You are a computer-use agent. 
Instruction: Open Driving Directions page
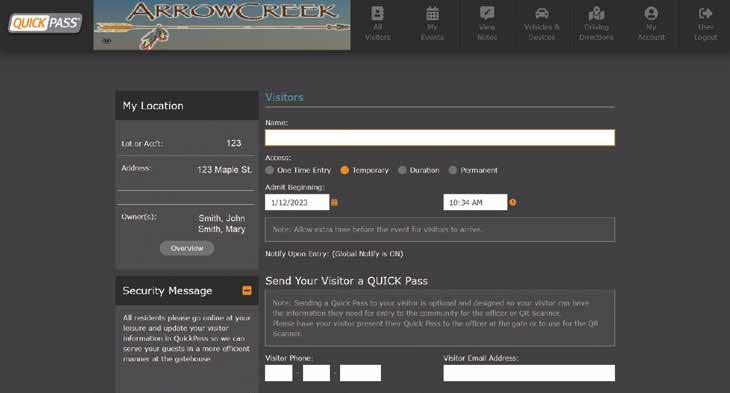point(596,23)
